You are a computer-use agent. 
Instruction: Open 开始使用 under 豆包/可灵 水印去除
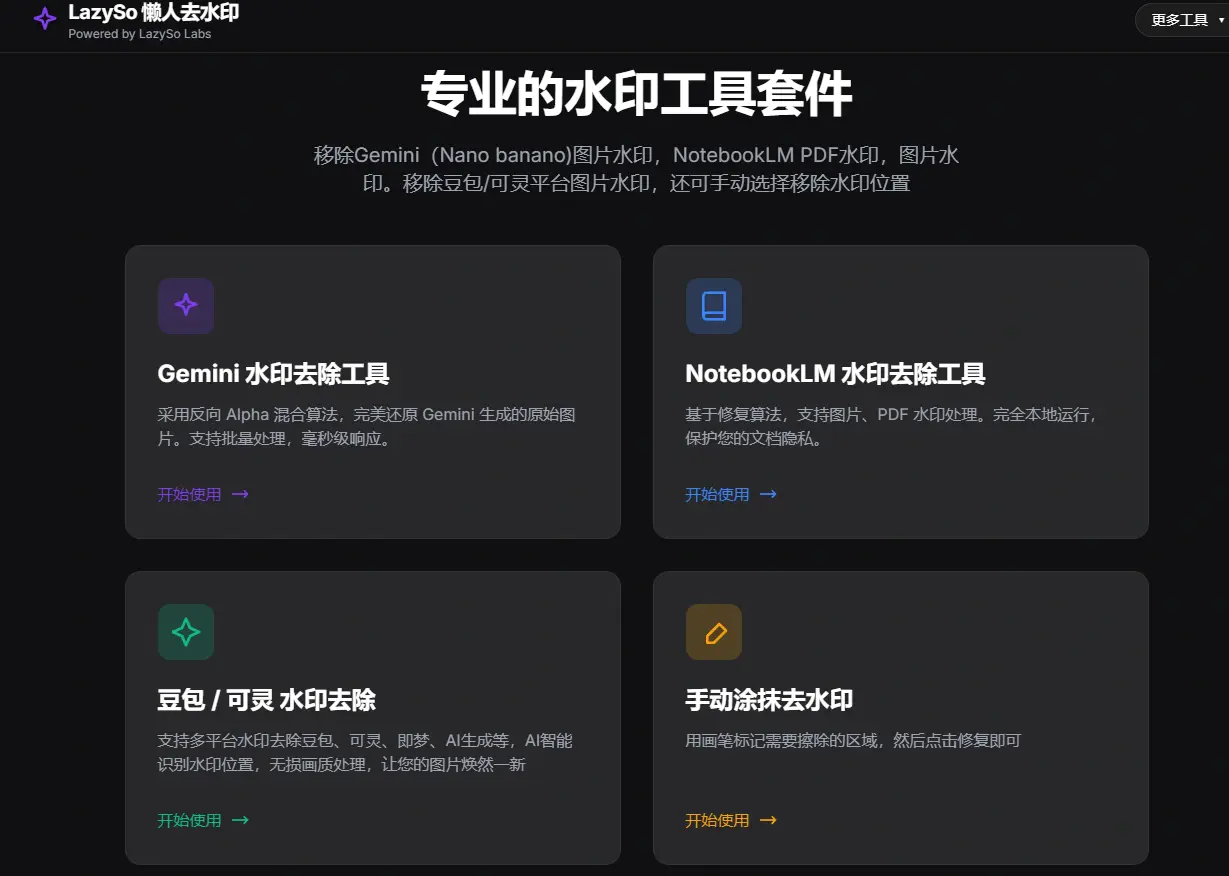coord(190,820)
